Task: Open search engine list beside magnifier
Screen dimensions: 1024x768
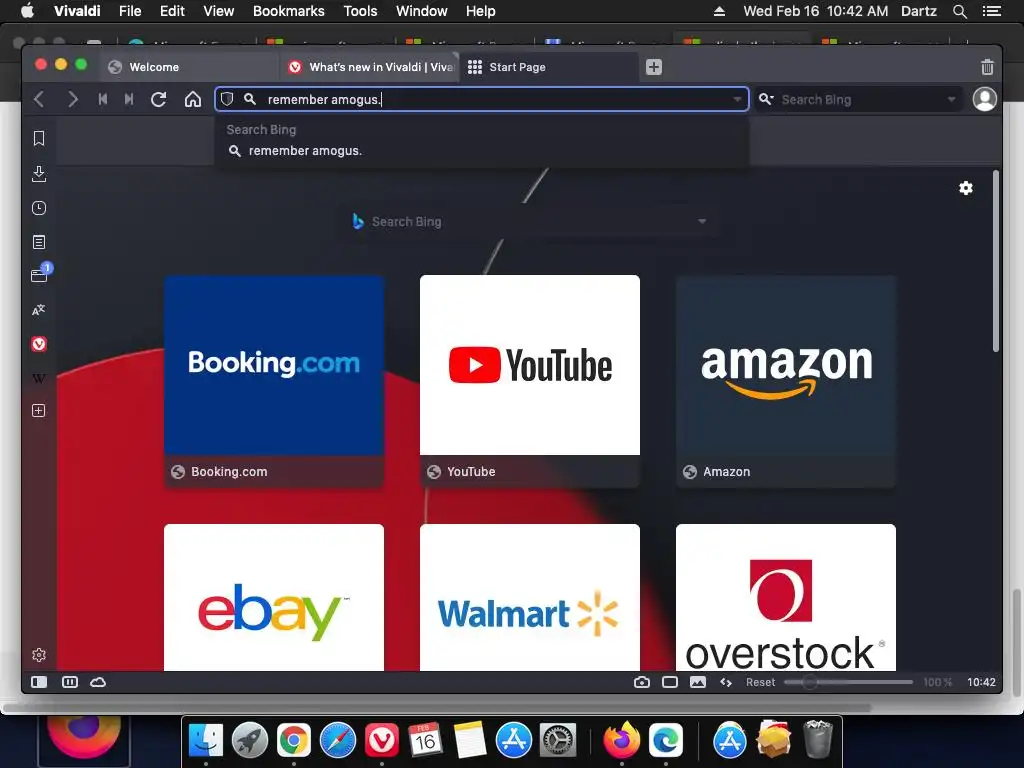Action: tap(766, 99)
